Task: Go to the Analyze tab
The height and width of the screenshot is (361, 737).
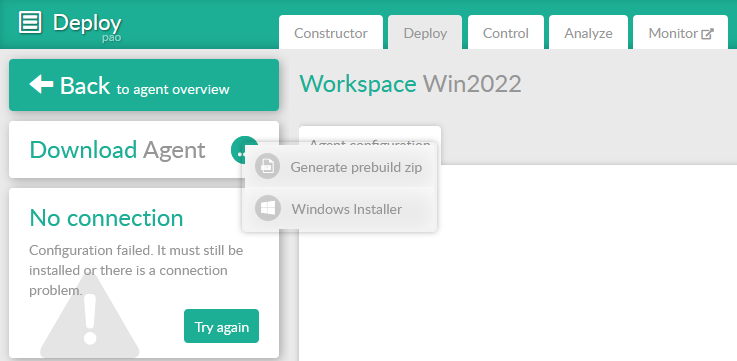Action: tap(588, 32)
